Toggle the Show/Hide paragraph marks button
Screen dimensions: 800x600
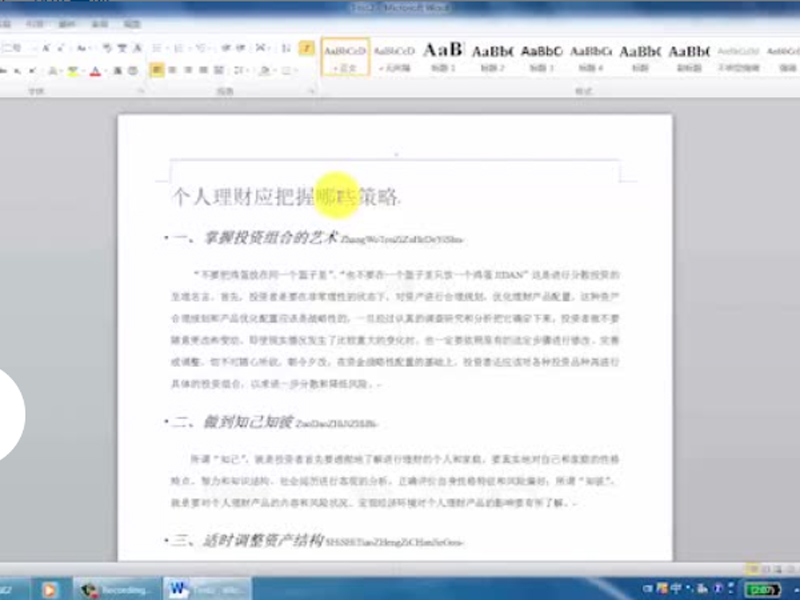click(307, 48)
